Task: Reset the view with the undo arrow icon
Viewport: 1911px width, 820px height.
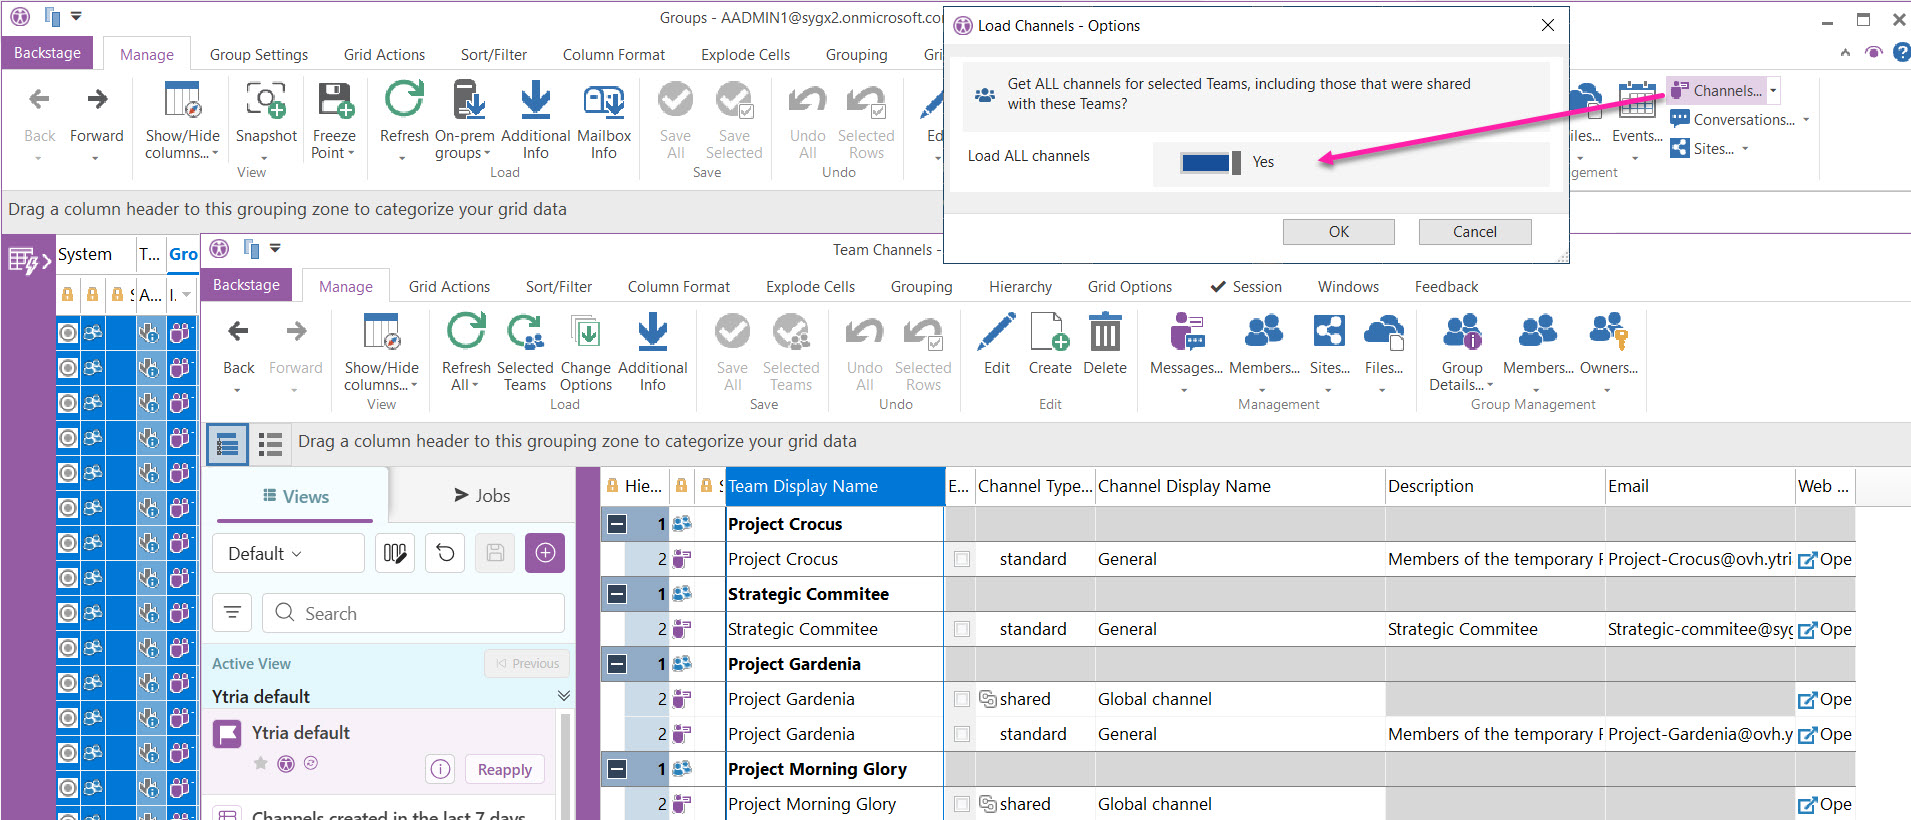Action: [x=446, y=553]
